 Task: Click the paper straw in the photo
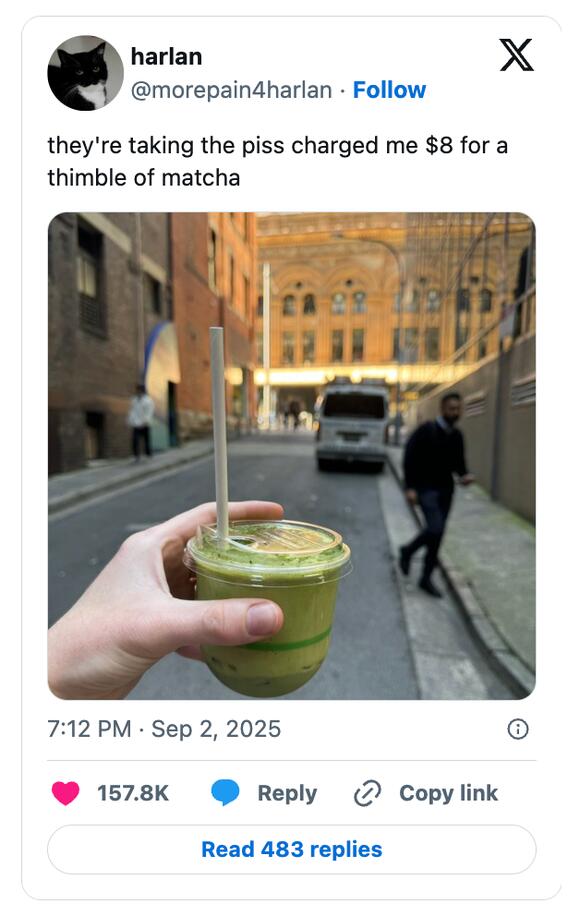tap(219, 433)
